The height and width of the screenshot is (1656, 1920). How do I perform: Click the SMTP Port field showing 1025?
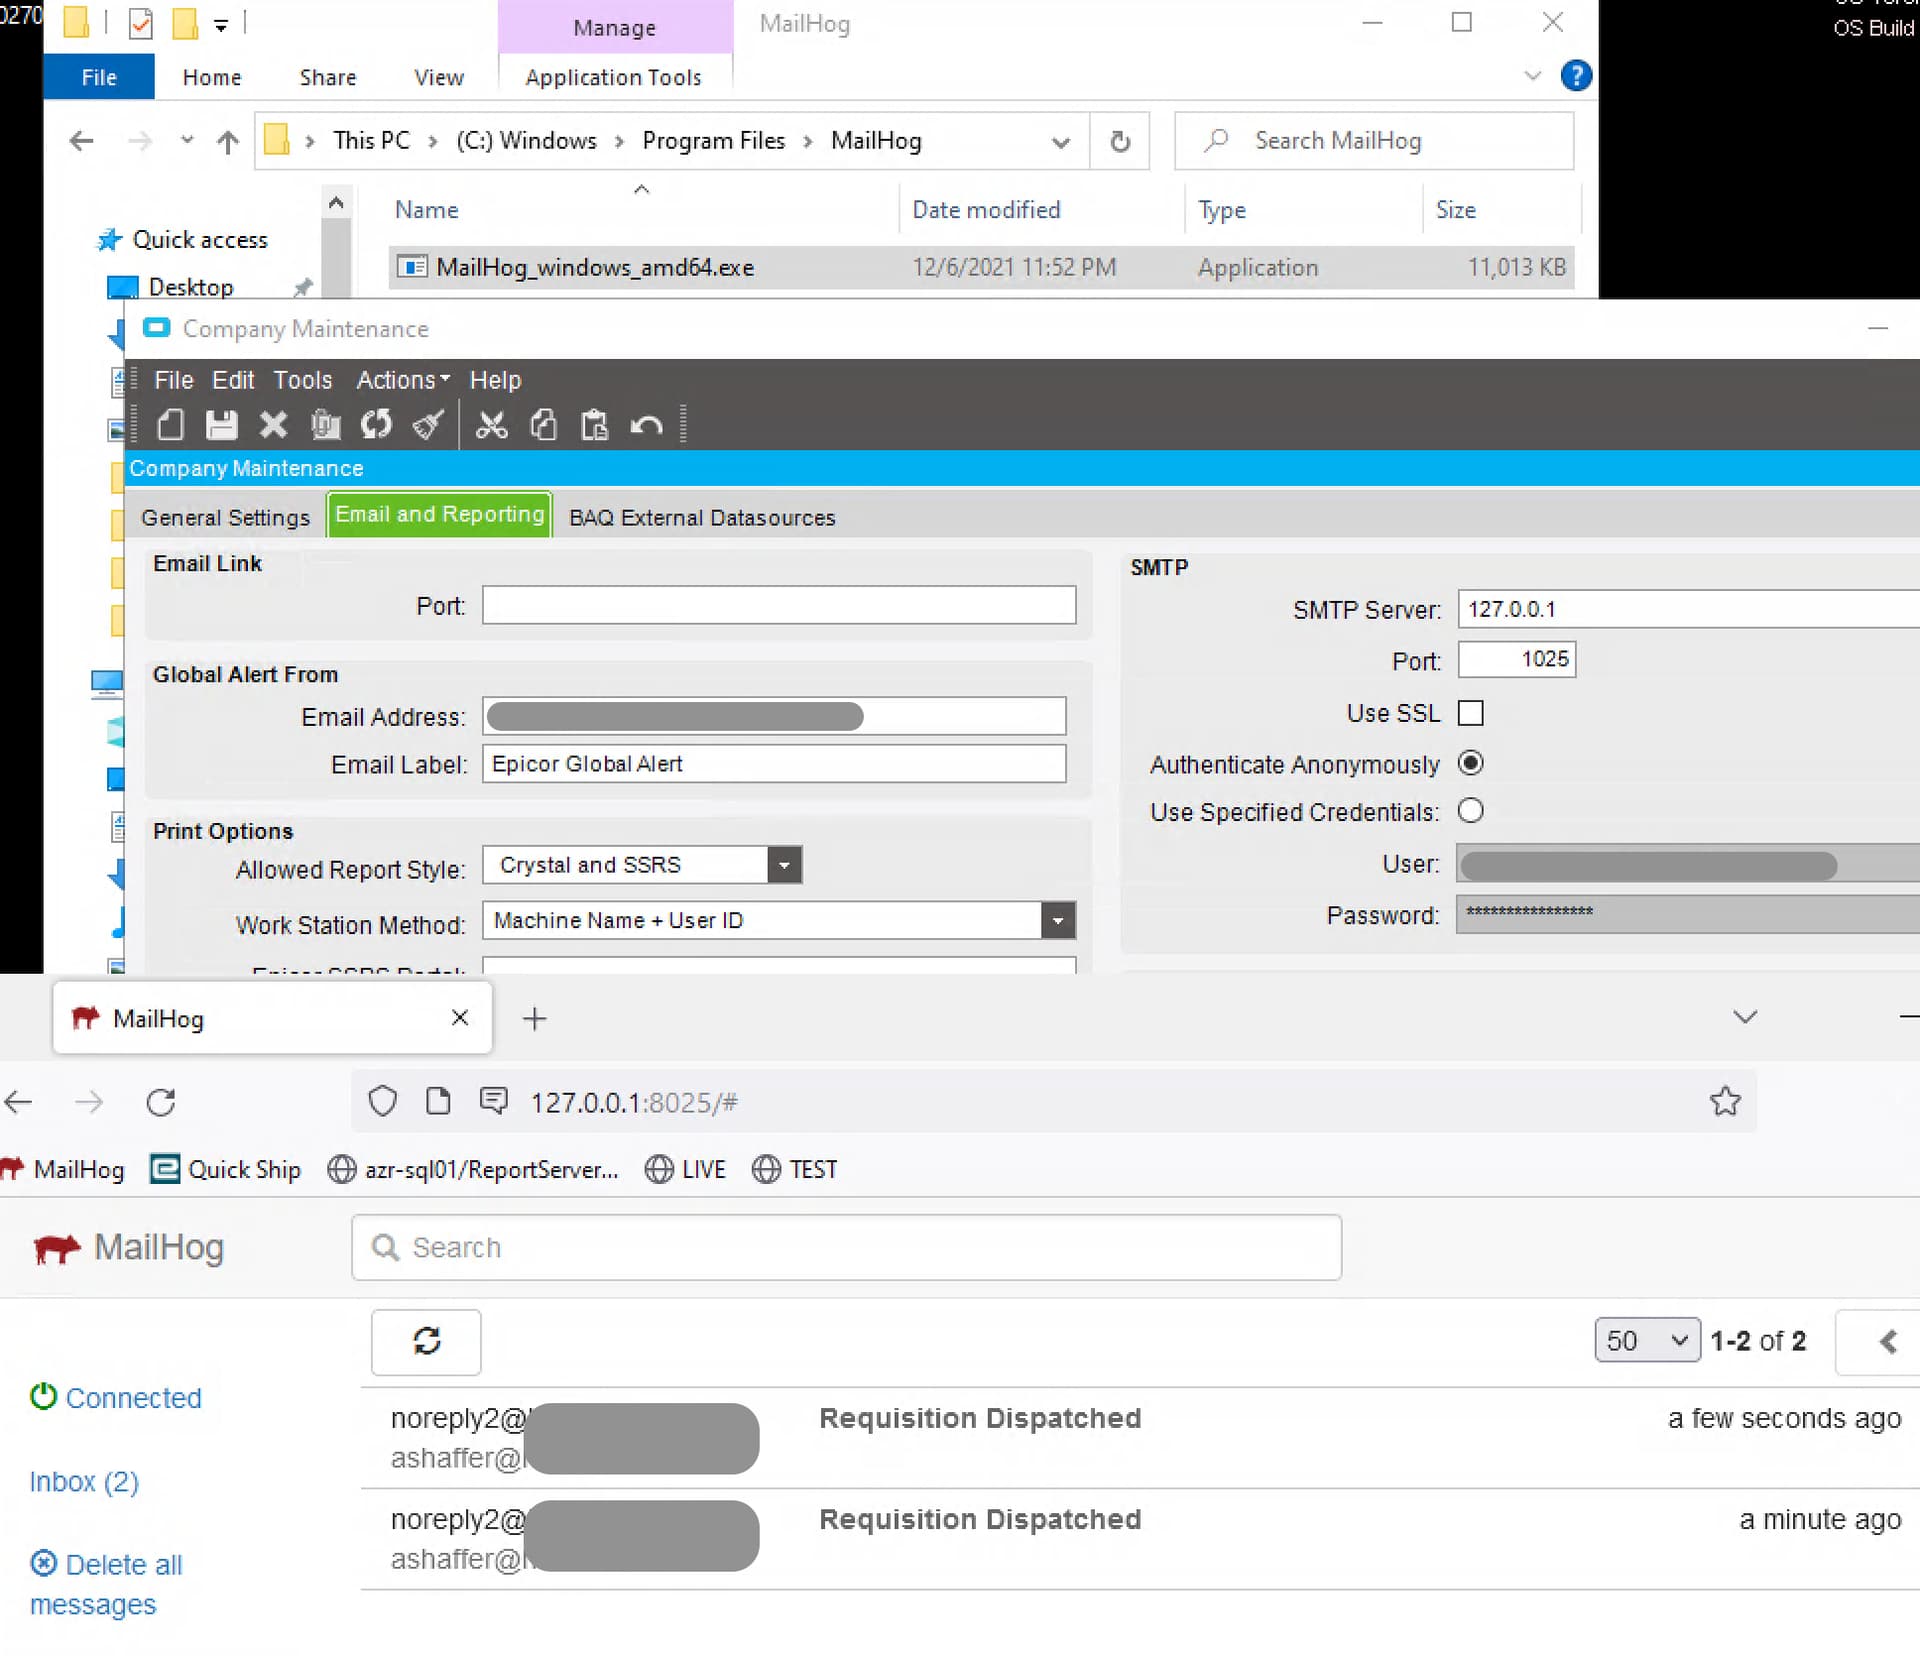1516,659
